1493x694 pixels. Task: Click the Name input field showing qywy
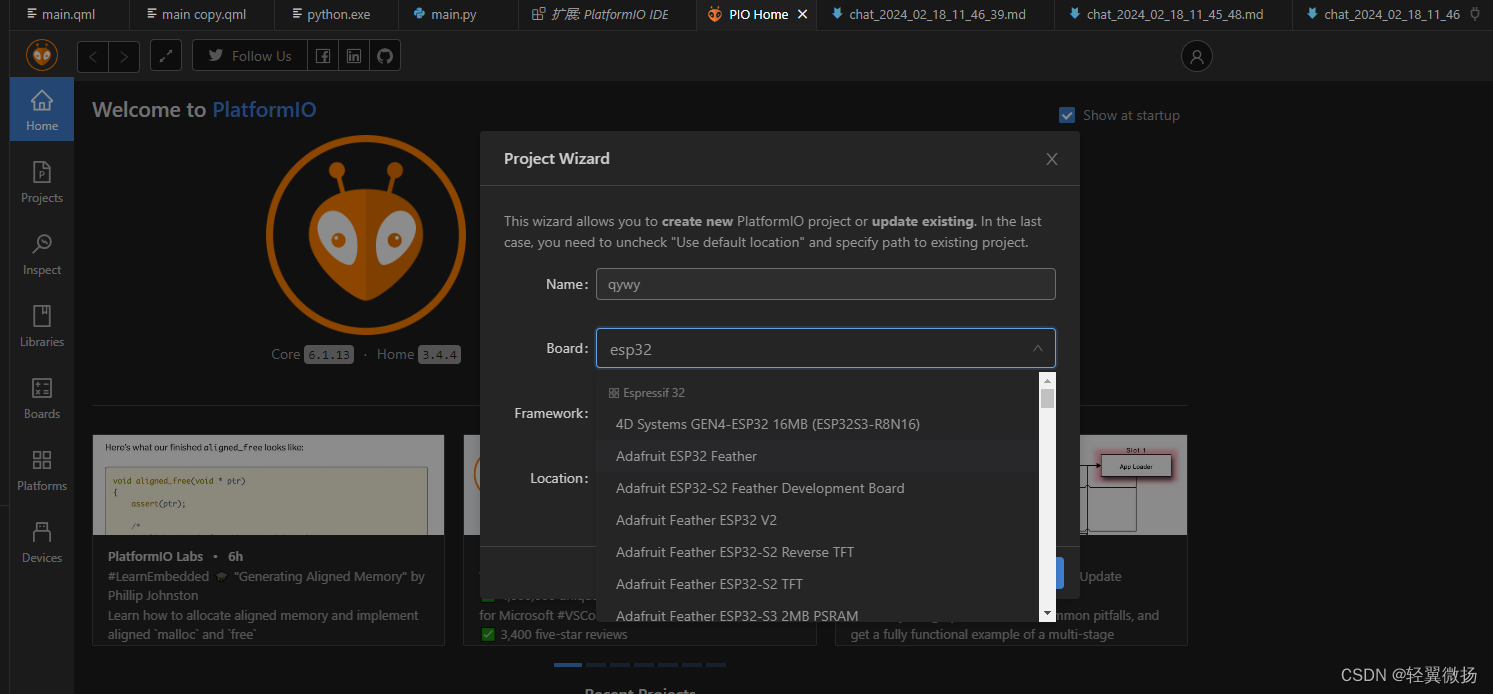(x=825, y=284)
